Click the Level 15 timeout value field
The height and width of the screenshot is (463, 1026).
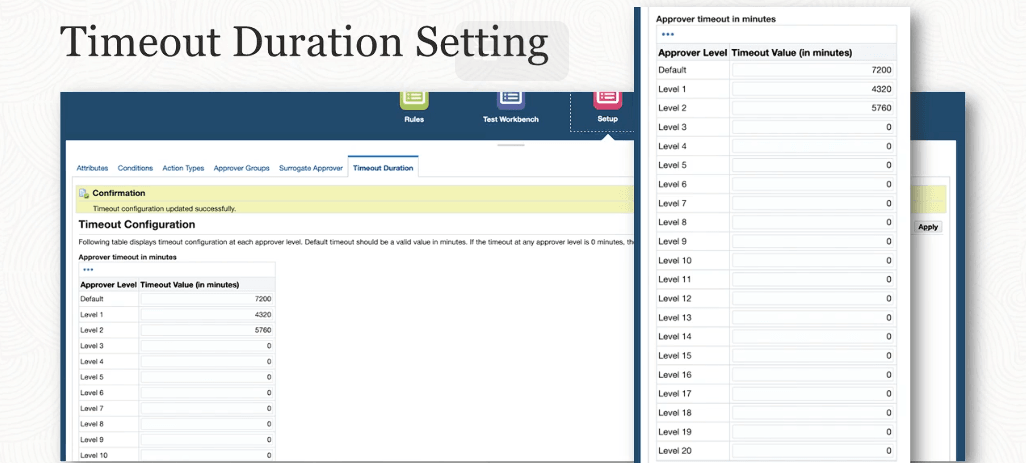tap(813, 356)
